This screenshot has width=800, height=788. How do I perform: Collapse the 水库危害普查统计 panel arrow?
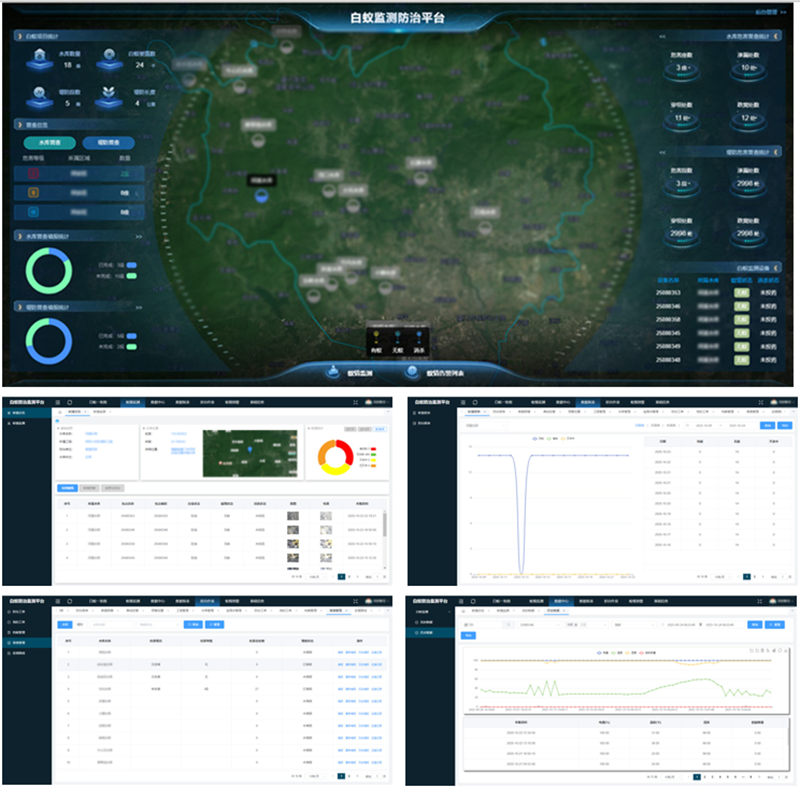click(661, 36)
